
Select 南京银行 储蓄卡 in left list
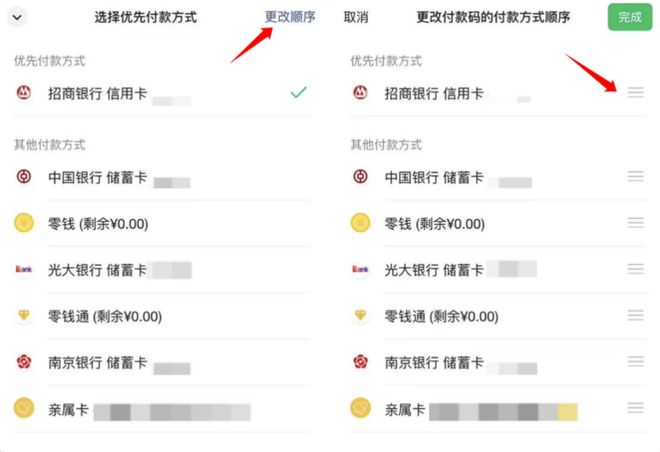[x=162, y=362]
